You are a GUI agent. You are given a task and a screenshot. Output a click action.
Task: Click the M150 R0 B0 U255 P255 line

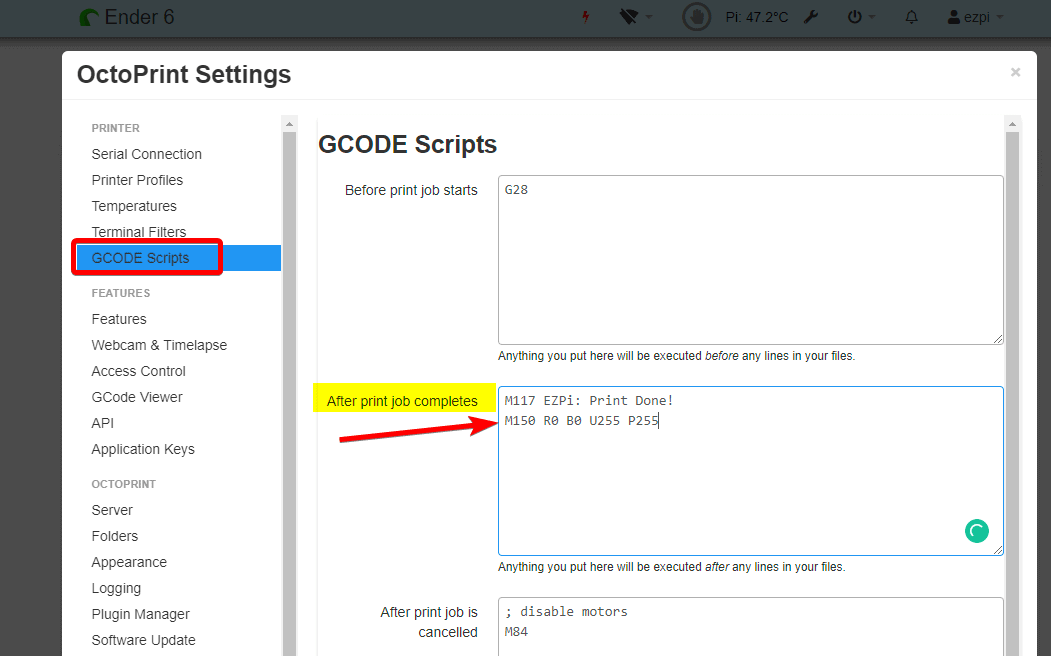tap(582, 421)
